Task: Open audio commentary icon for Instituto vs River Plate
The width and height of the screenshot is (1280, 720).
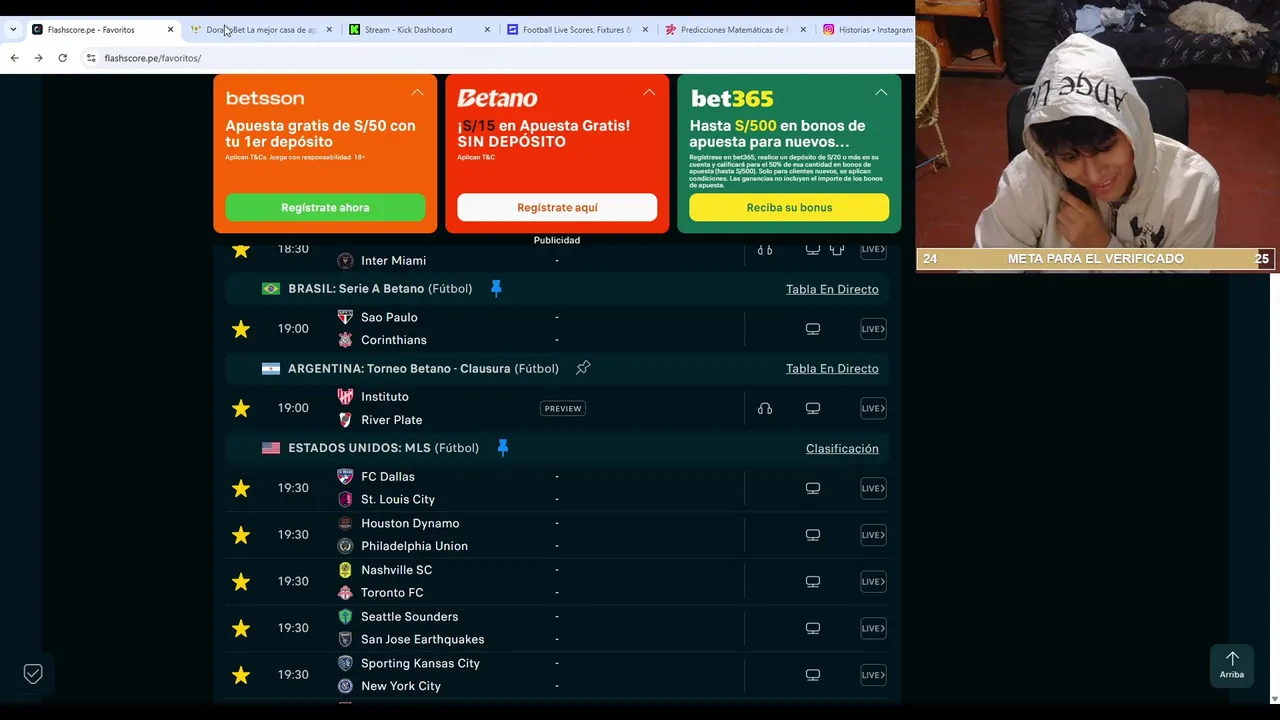Action: click(x=765, y=408)
